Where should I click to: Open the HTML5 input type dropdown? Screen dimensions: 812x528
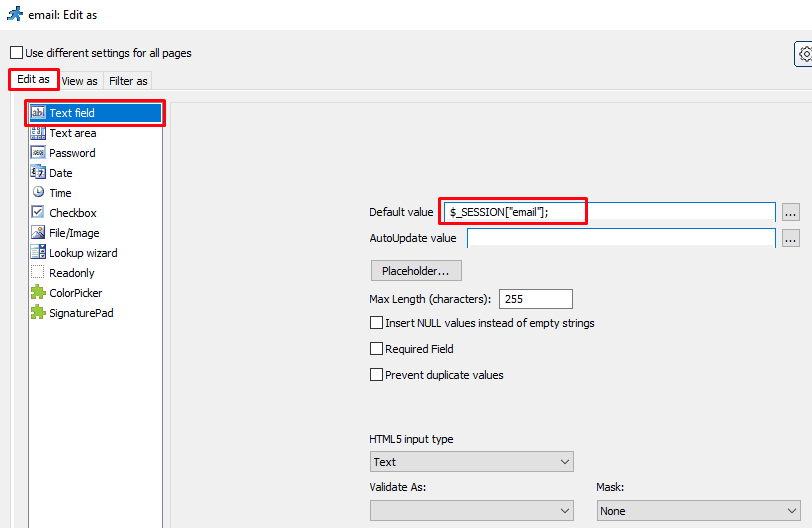471,462
